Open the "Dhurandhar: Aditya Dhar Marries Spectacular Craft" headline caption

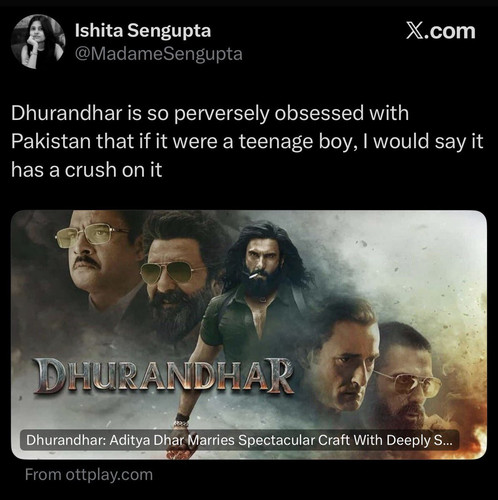click(240, 440)
